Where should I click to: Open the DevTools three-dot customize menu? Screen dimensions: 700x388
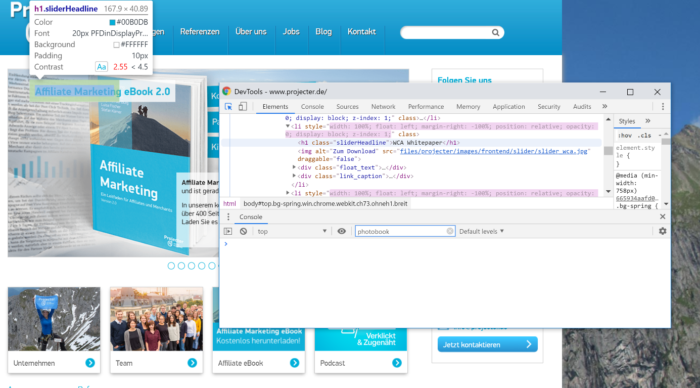(662, 107)
